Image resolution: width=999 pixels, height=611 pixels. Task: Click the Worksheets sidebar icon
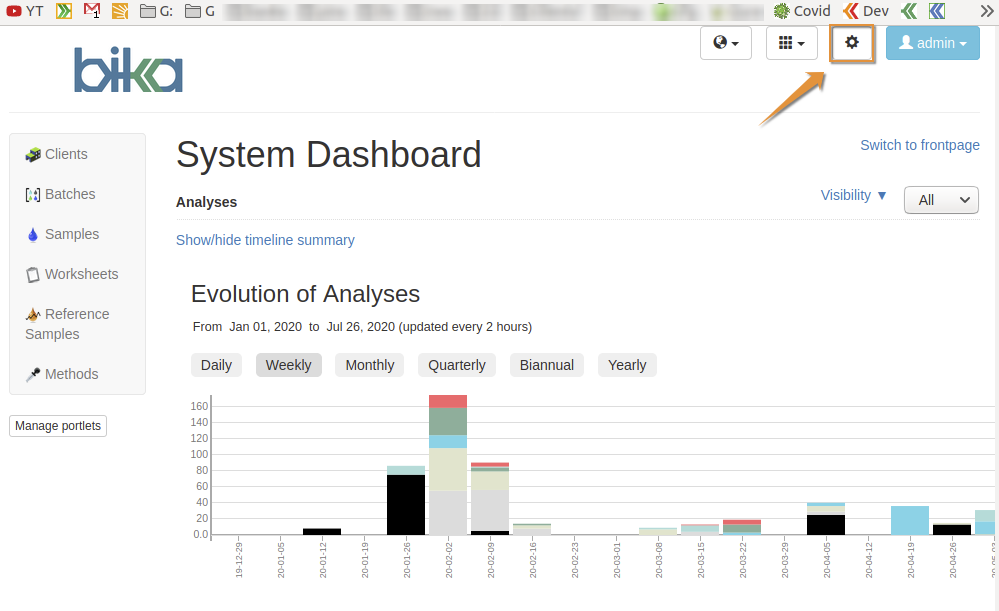coord(33,274)
